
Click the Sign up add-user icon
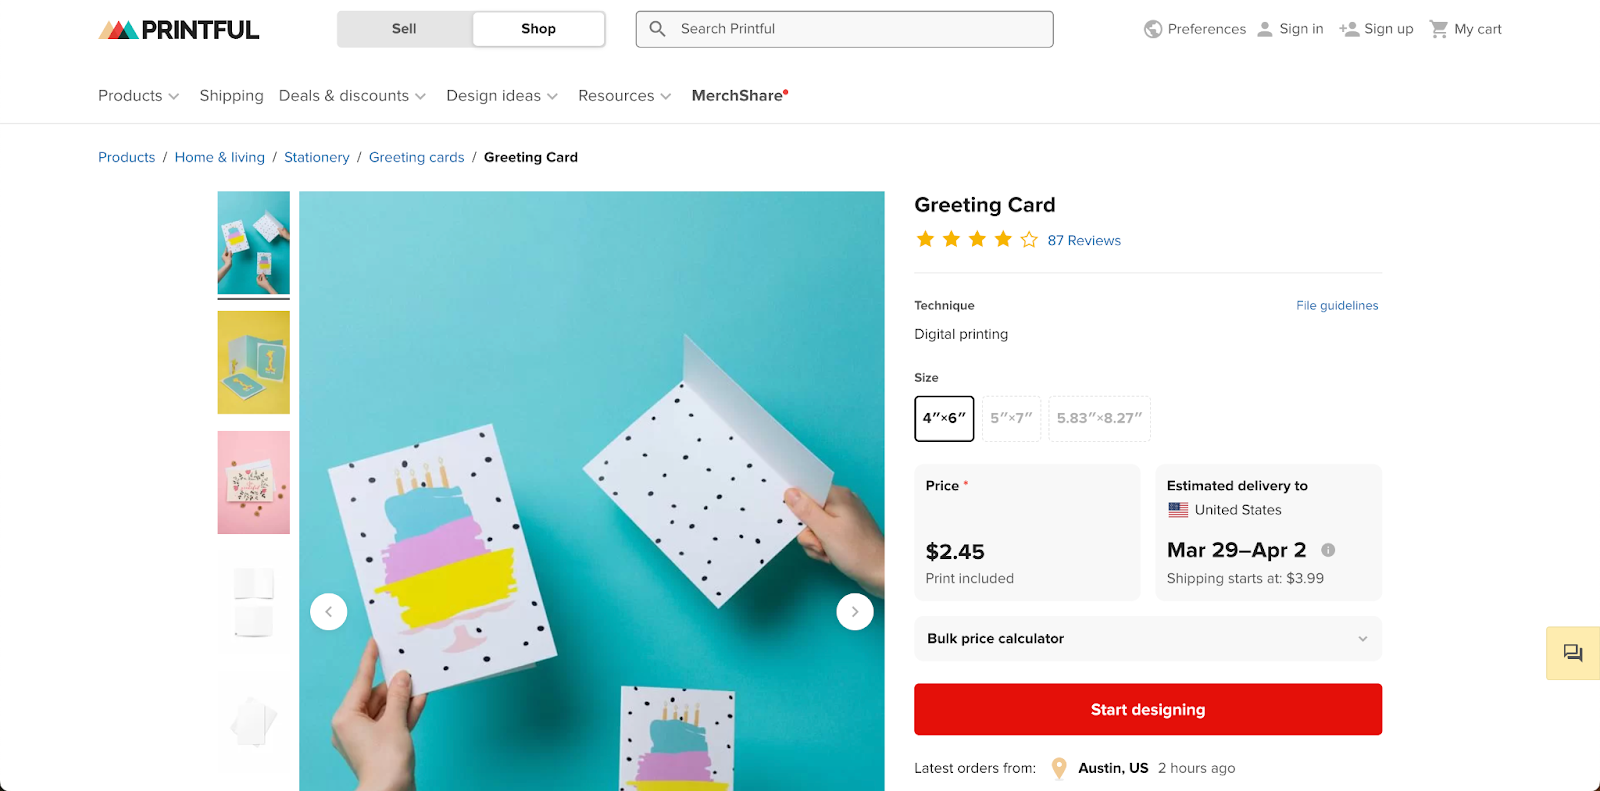(x=1347, y=29)
